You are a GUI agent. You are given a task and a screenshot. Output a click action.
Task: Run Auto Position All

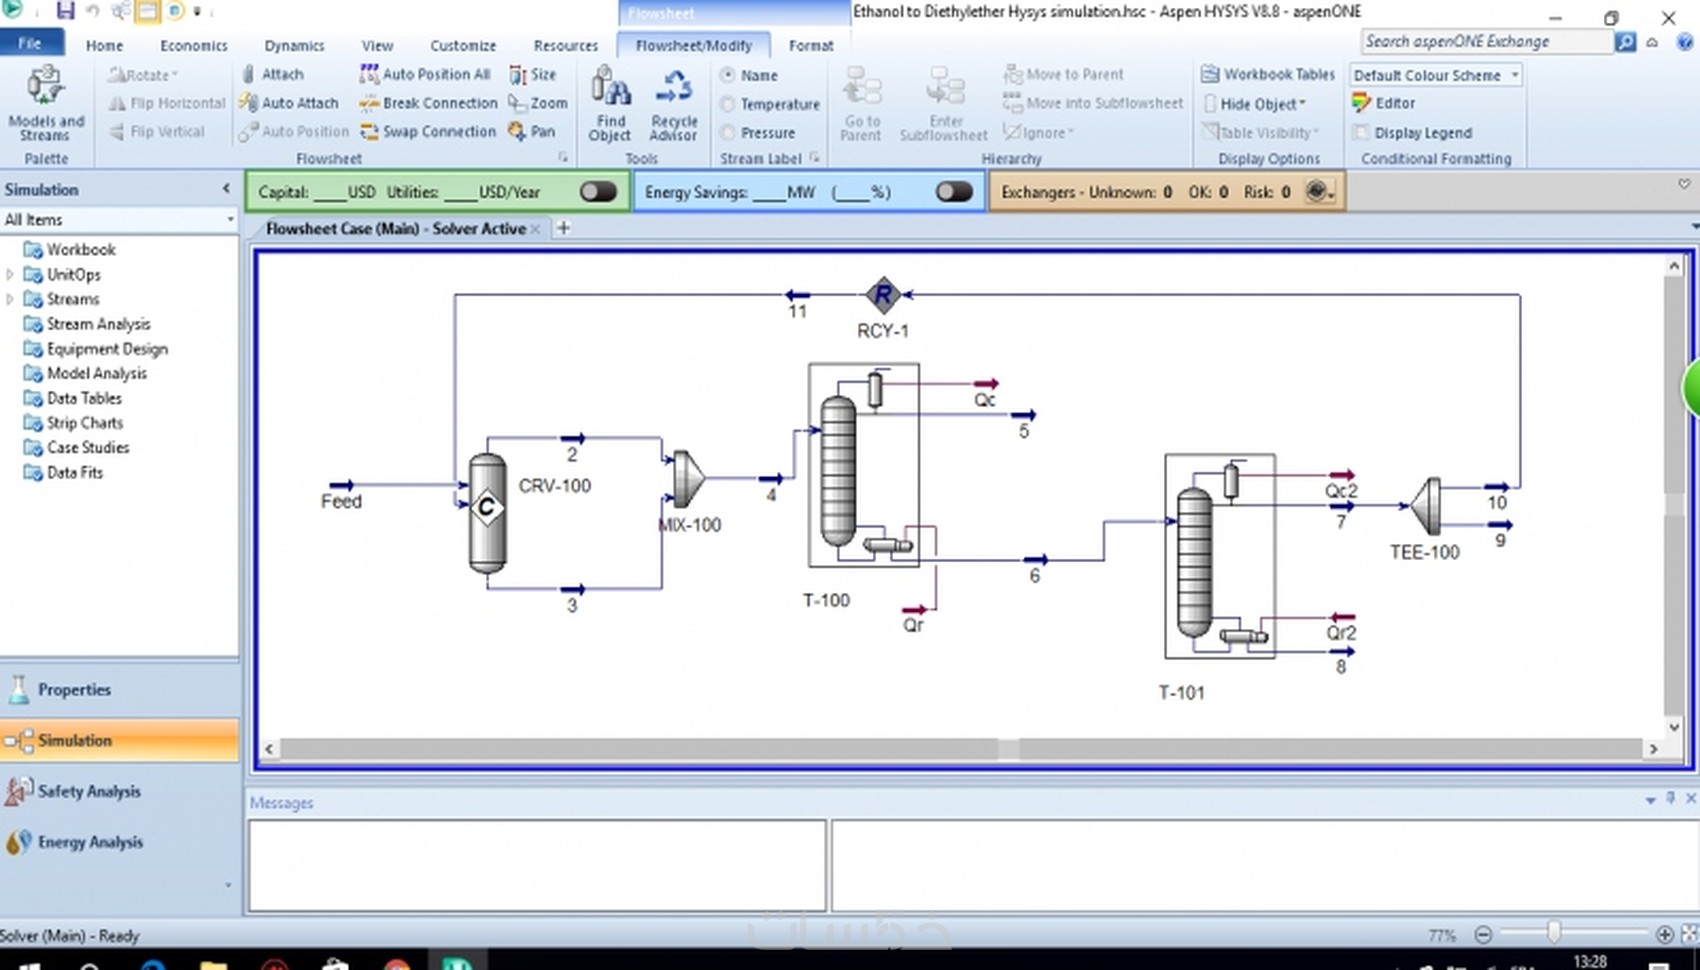point(425,74)
